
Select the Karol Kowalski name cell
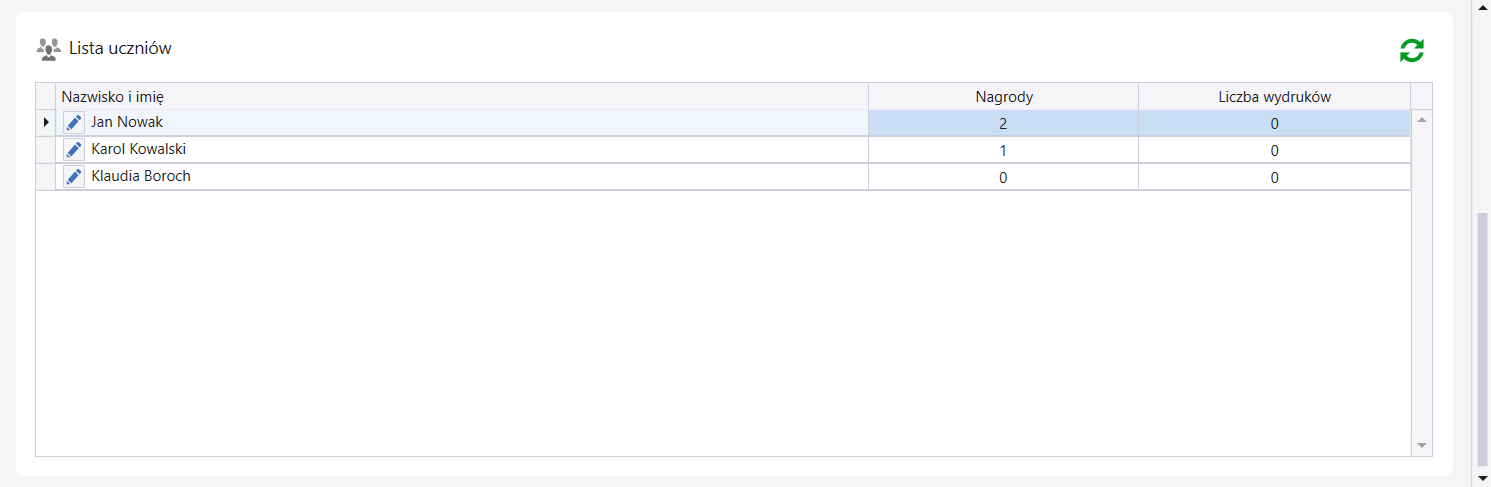(x=139, y=150)
